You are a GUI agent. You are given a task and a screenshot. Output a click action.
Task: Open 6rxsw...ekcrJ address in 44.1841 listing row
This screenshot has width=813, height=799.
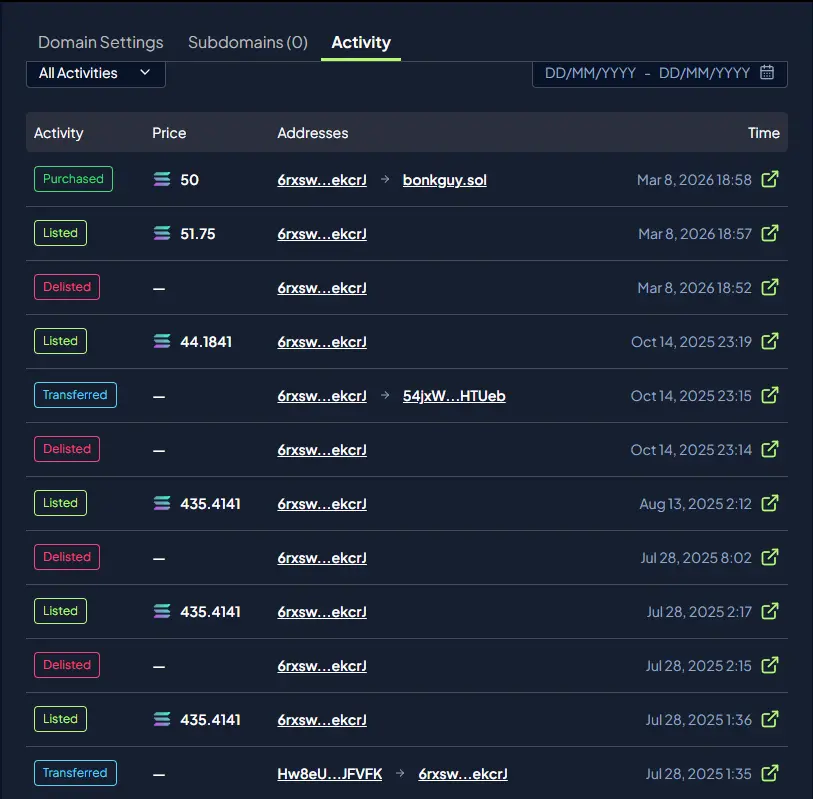tap(322, 342)
